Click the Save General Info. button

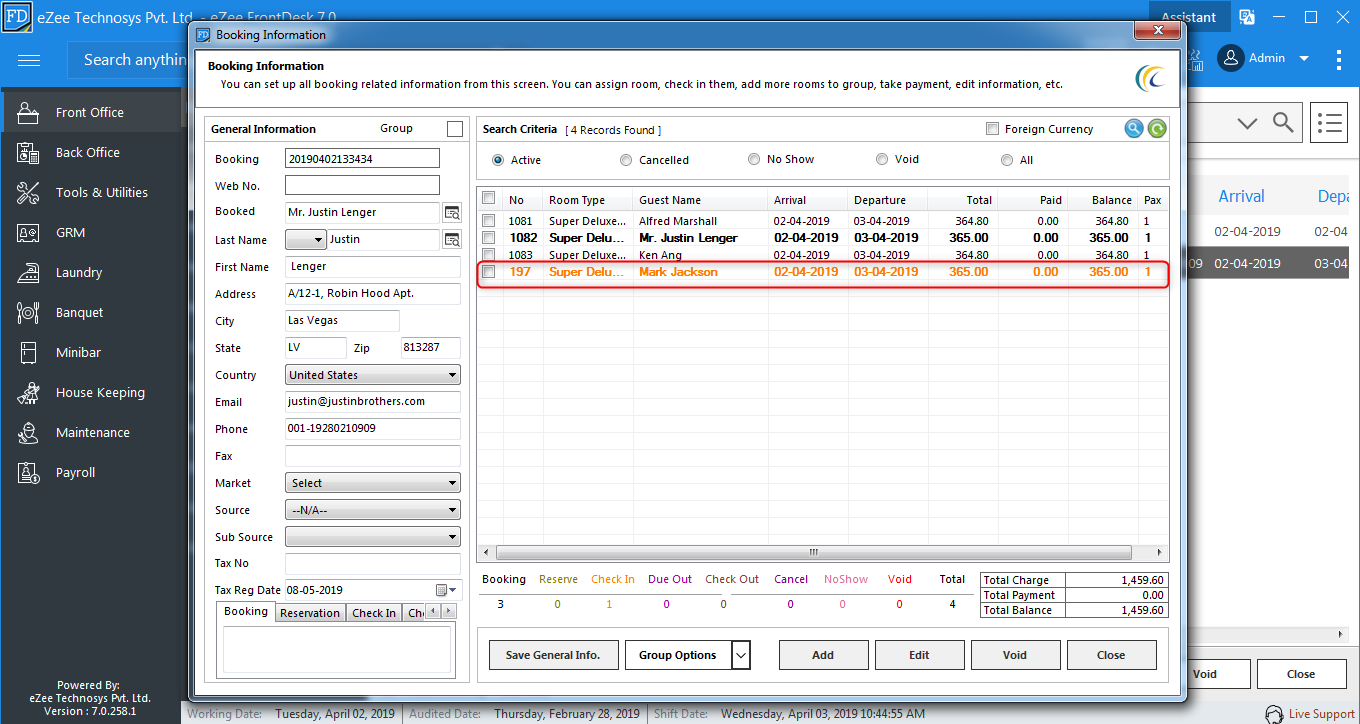pyautogui.click(x=553, y=655)
